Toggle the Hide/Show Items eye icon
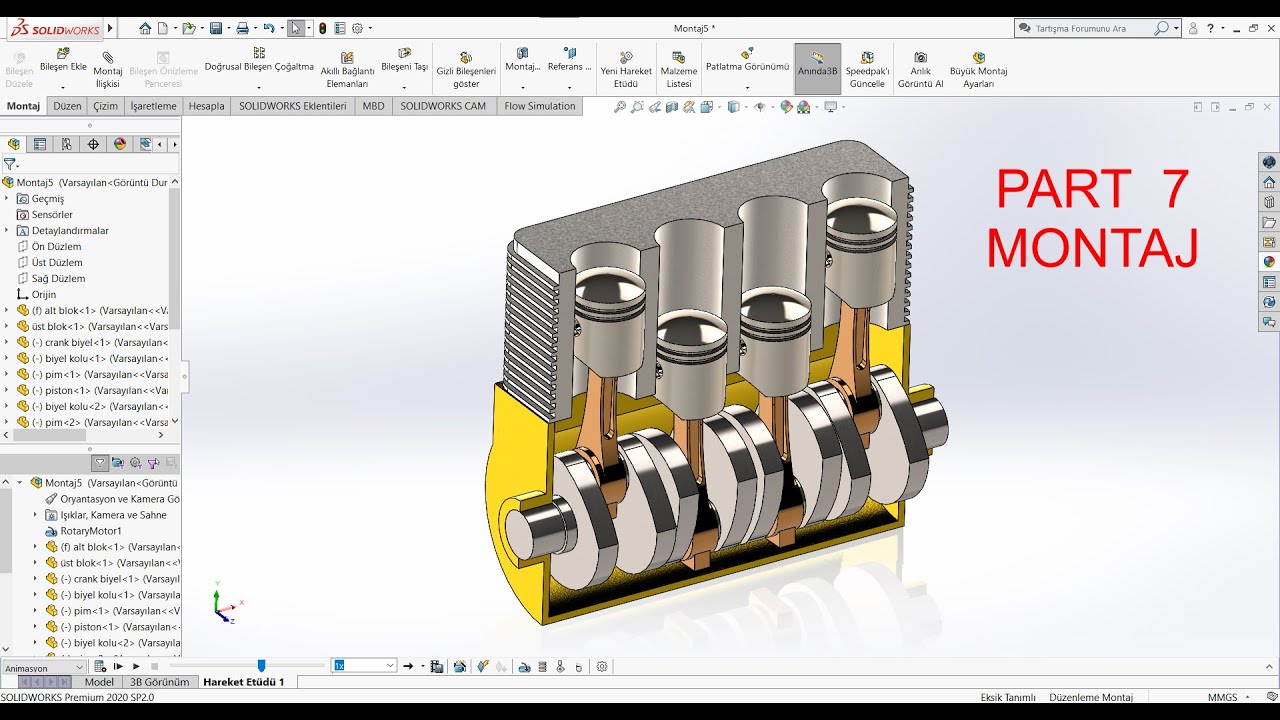The image size is (1280, 720). point(761,107)
